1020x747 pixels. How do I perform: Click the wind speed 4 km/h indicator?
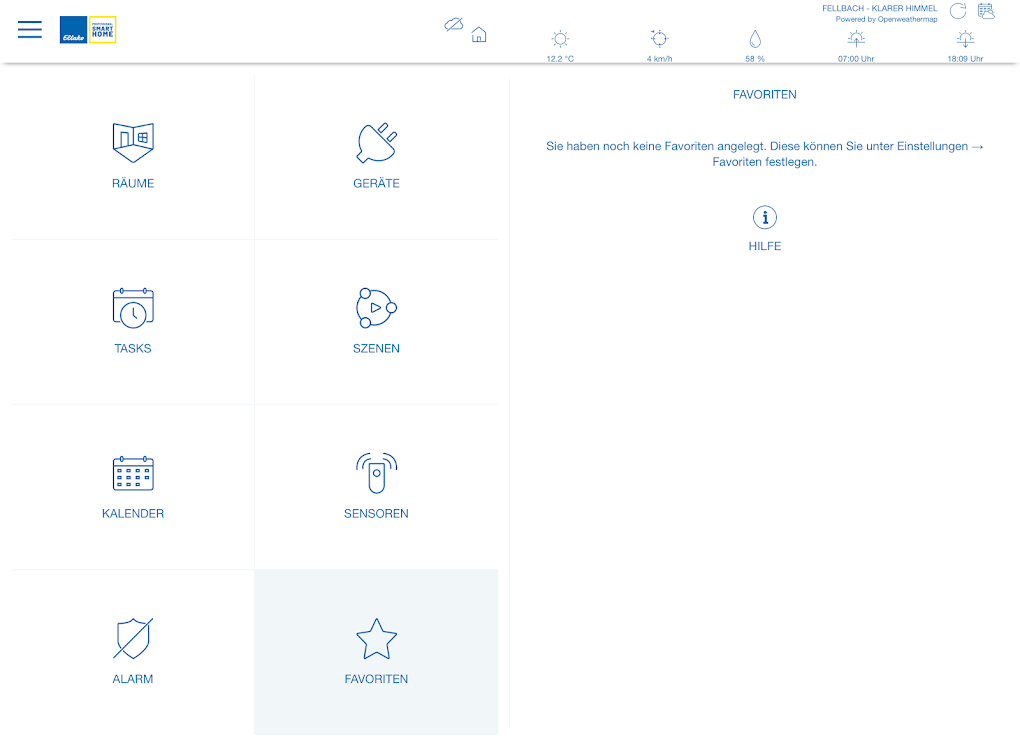[659, 46]
